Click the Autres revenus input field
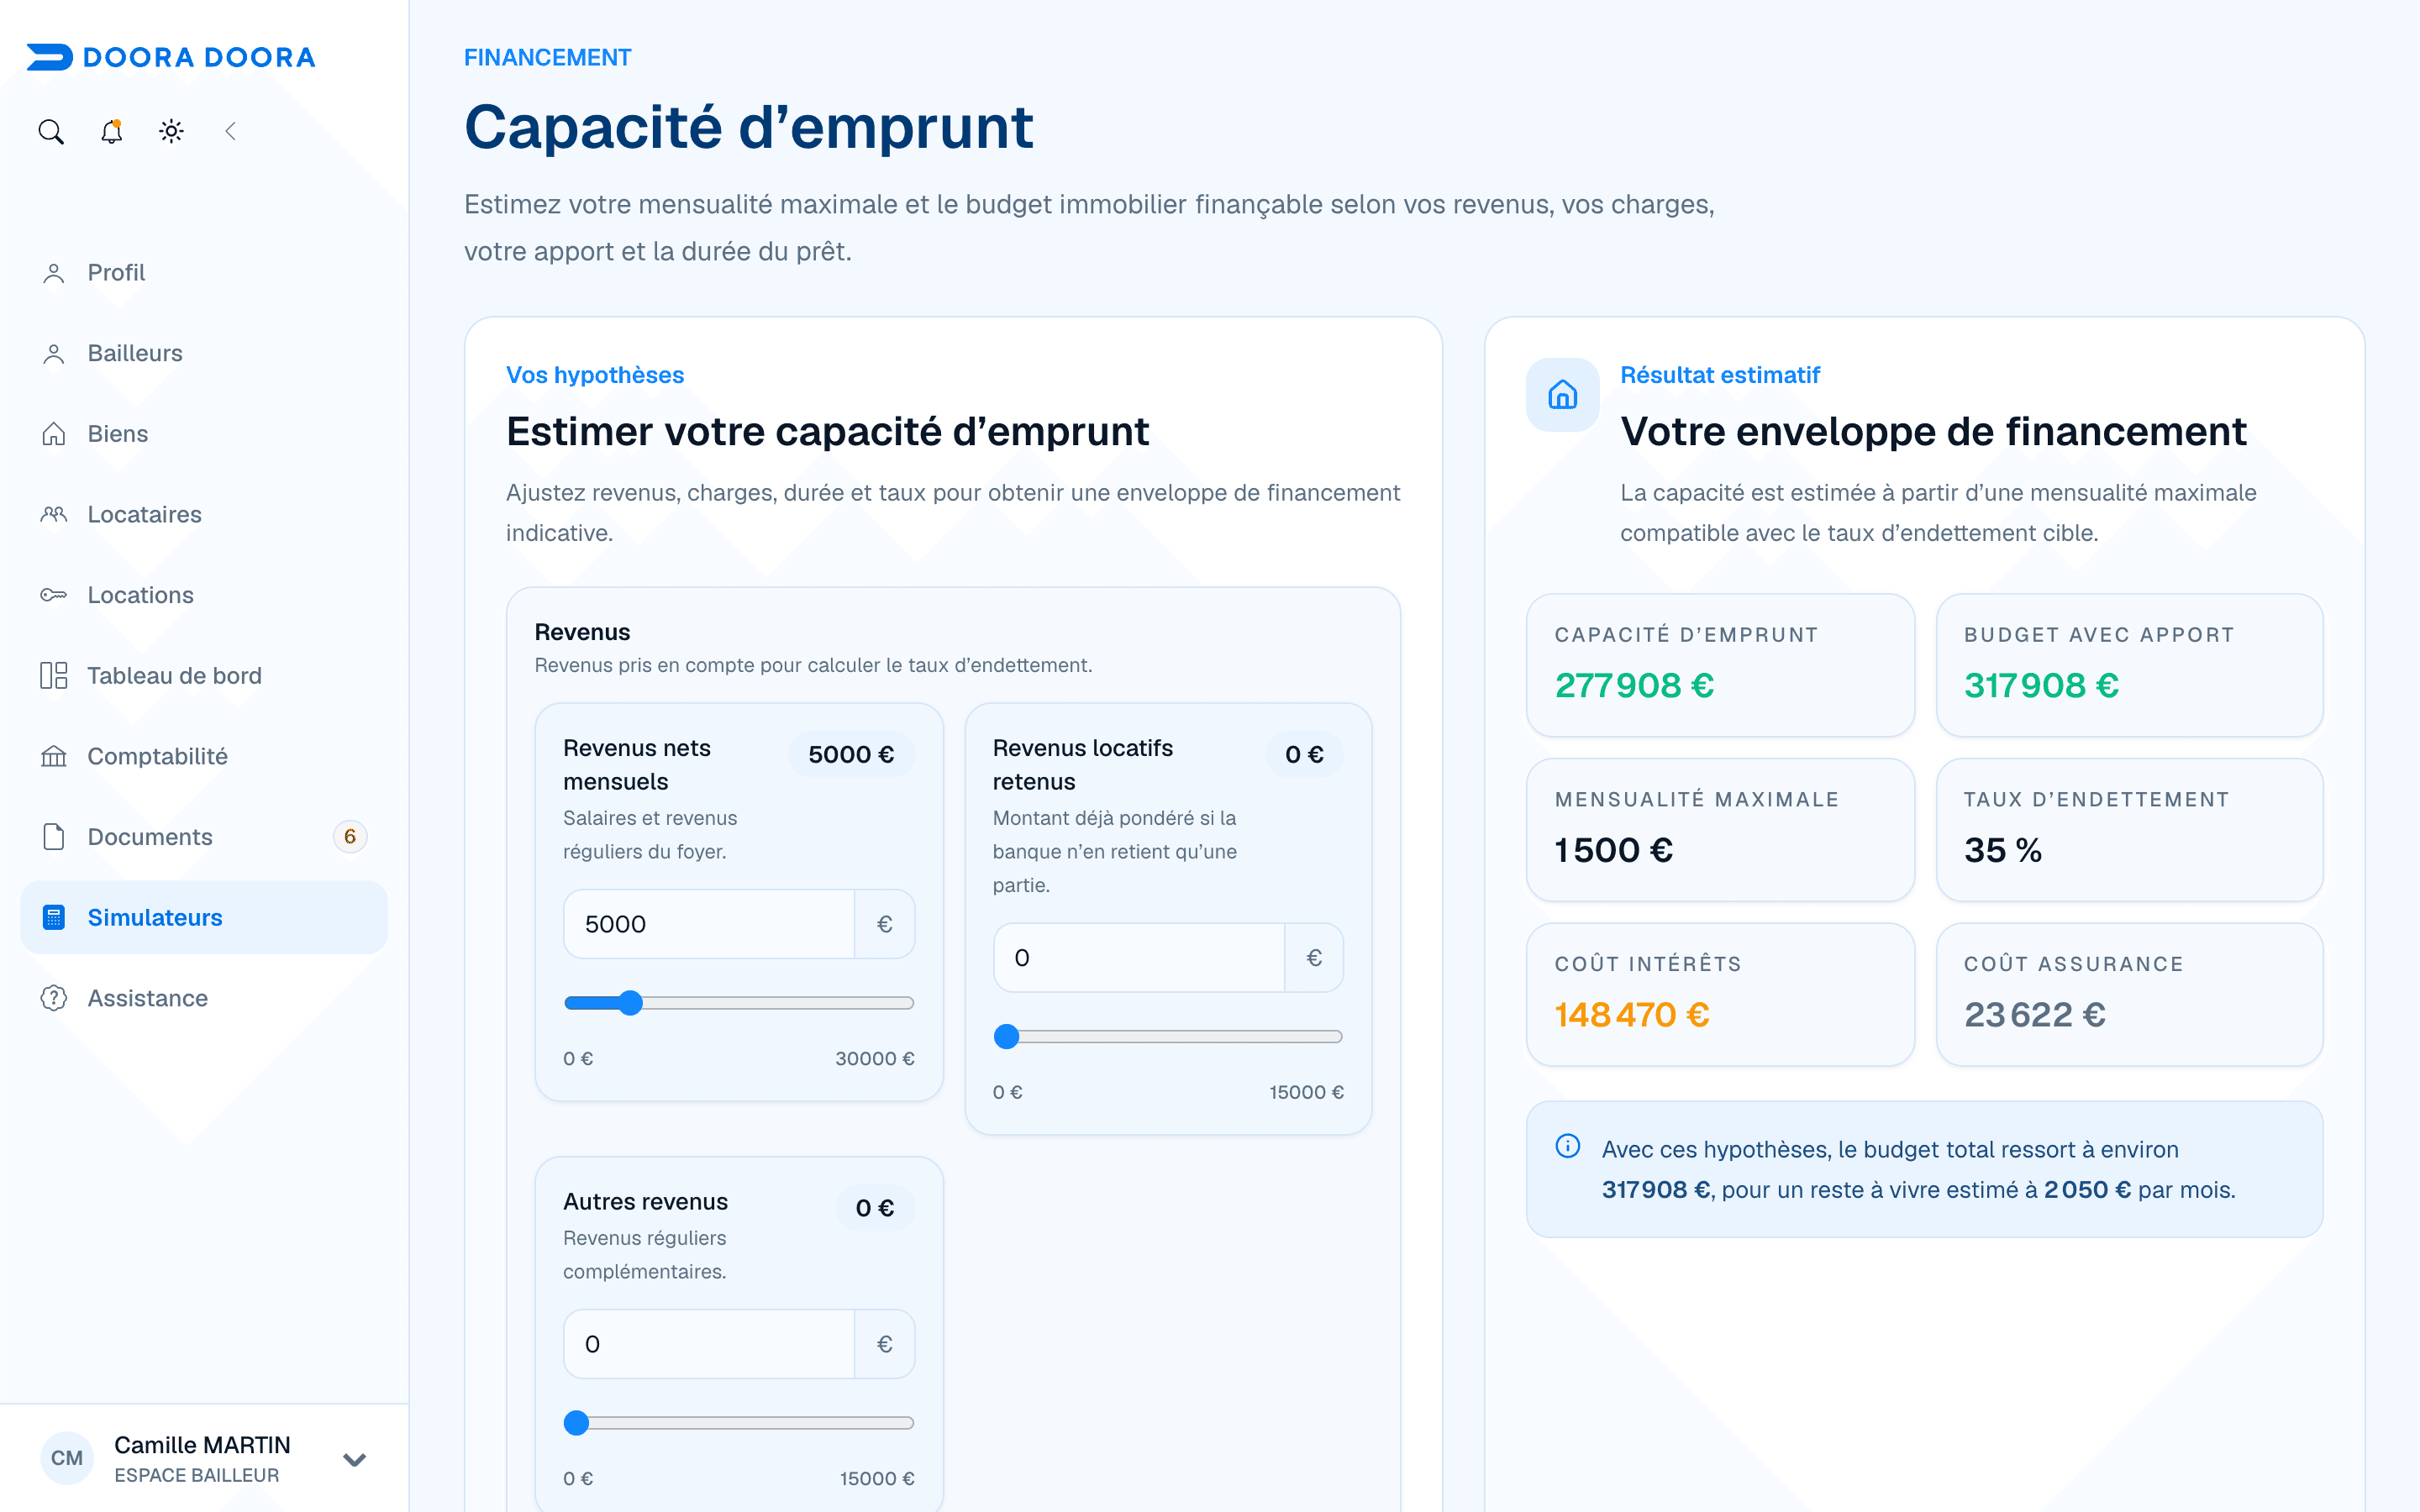Image resolution: width=2420 pixels, height=1512 pixels. pos(709,1344)
